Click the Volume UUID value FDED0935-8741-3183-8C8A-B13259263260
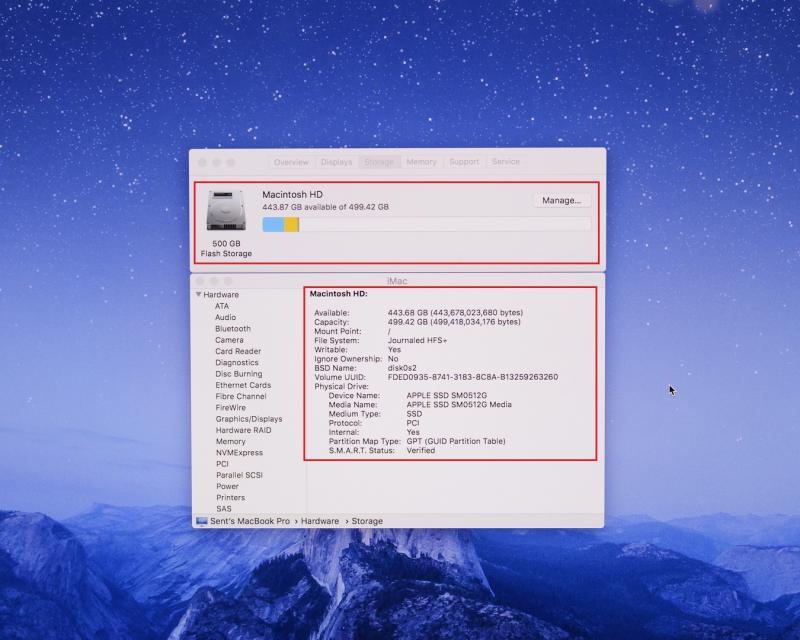 pos(473,377)
